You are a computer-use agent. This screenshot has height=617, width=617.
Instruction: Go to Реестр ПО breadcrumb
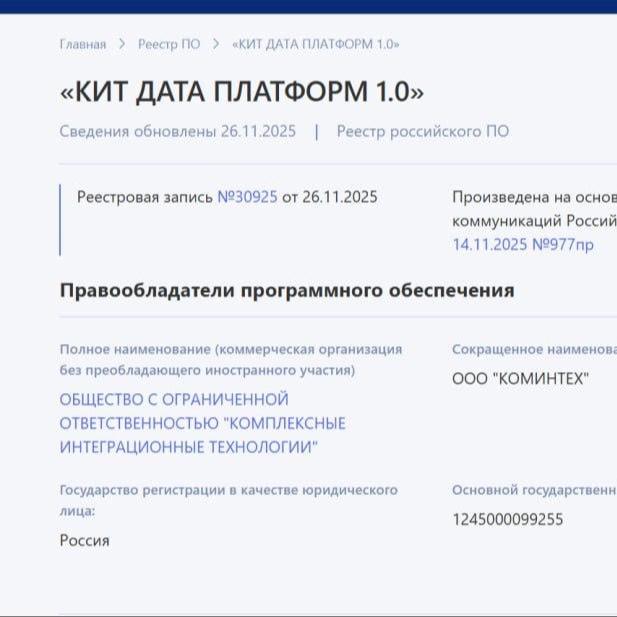click(168, 45)
